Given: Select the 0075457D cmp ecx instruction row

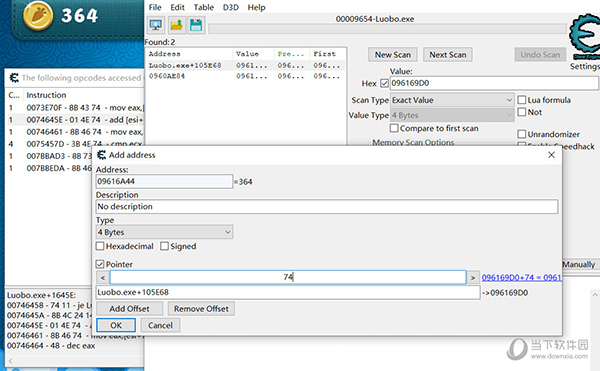Looking at the screenshot, I should coord(75,144).
